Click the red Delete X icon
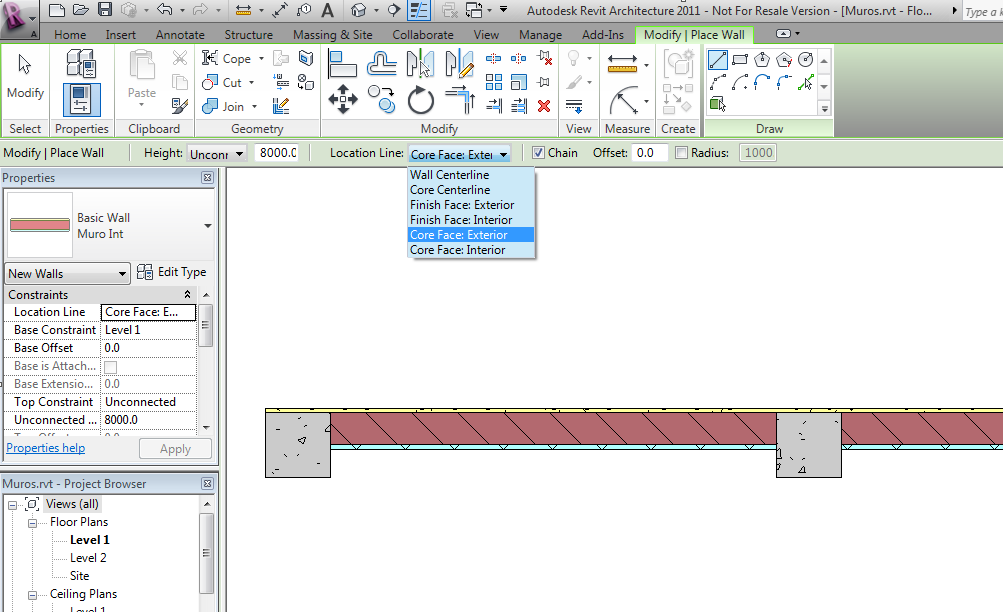Image resolution: width=1003 pixels, height=612 pixels. pos(544,106)
